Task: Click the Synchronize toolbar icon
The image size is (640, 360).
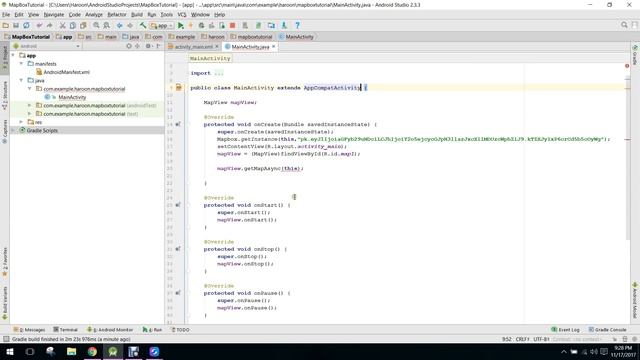Action: coord(27,25)
